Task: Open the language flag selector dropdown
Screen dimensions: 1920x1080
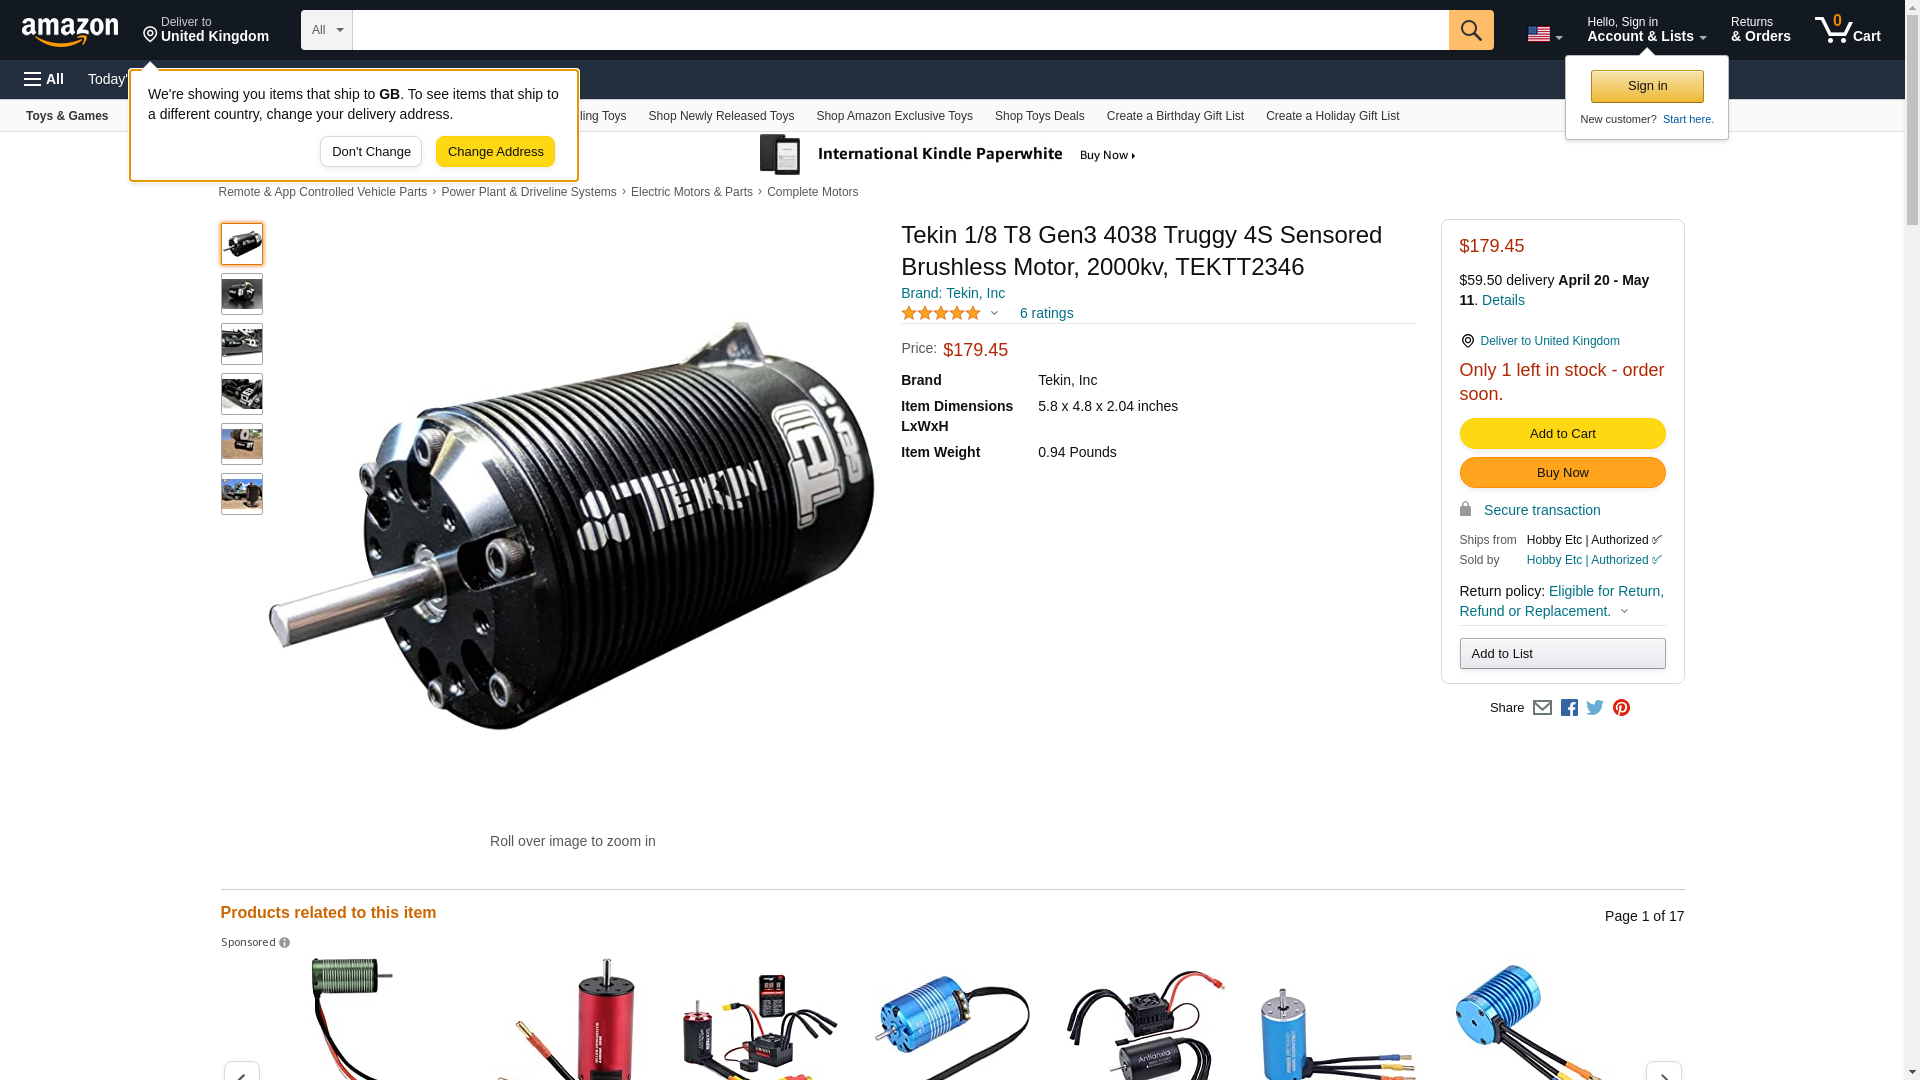Action: click(1544, 35)
